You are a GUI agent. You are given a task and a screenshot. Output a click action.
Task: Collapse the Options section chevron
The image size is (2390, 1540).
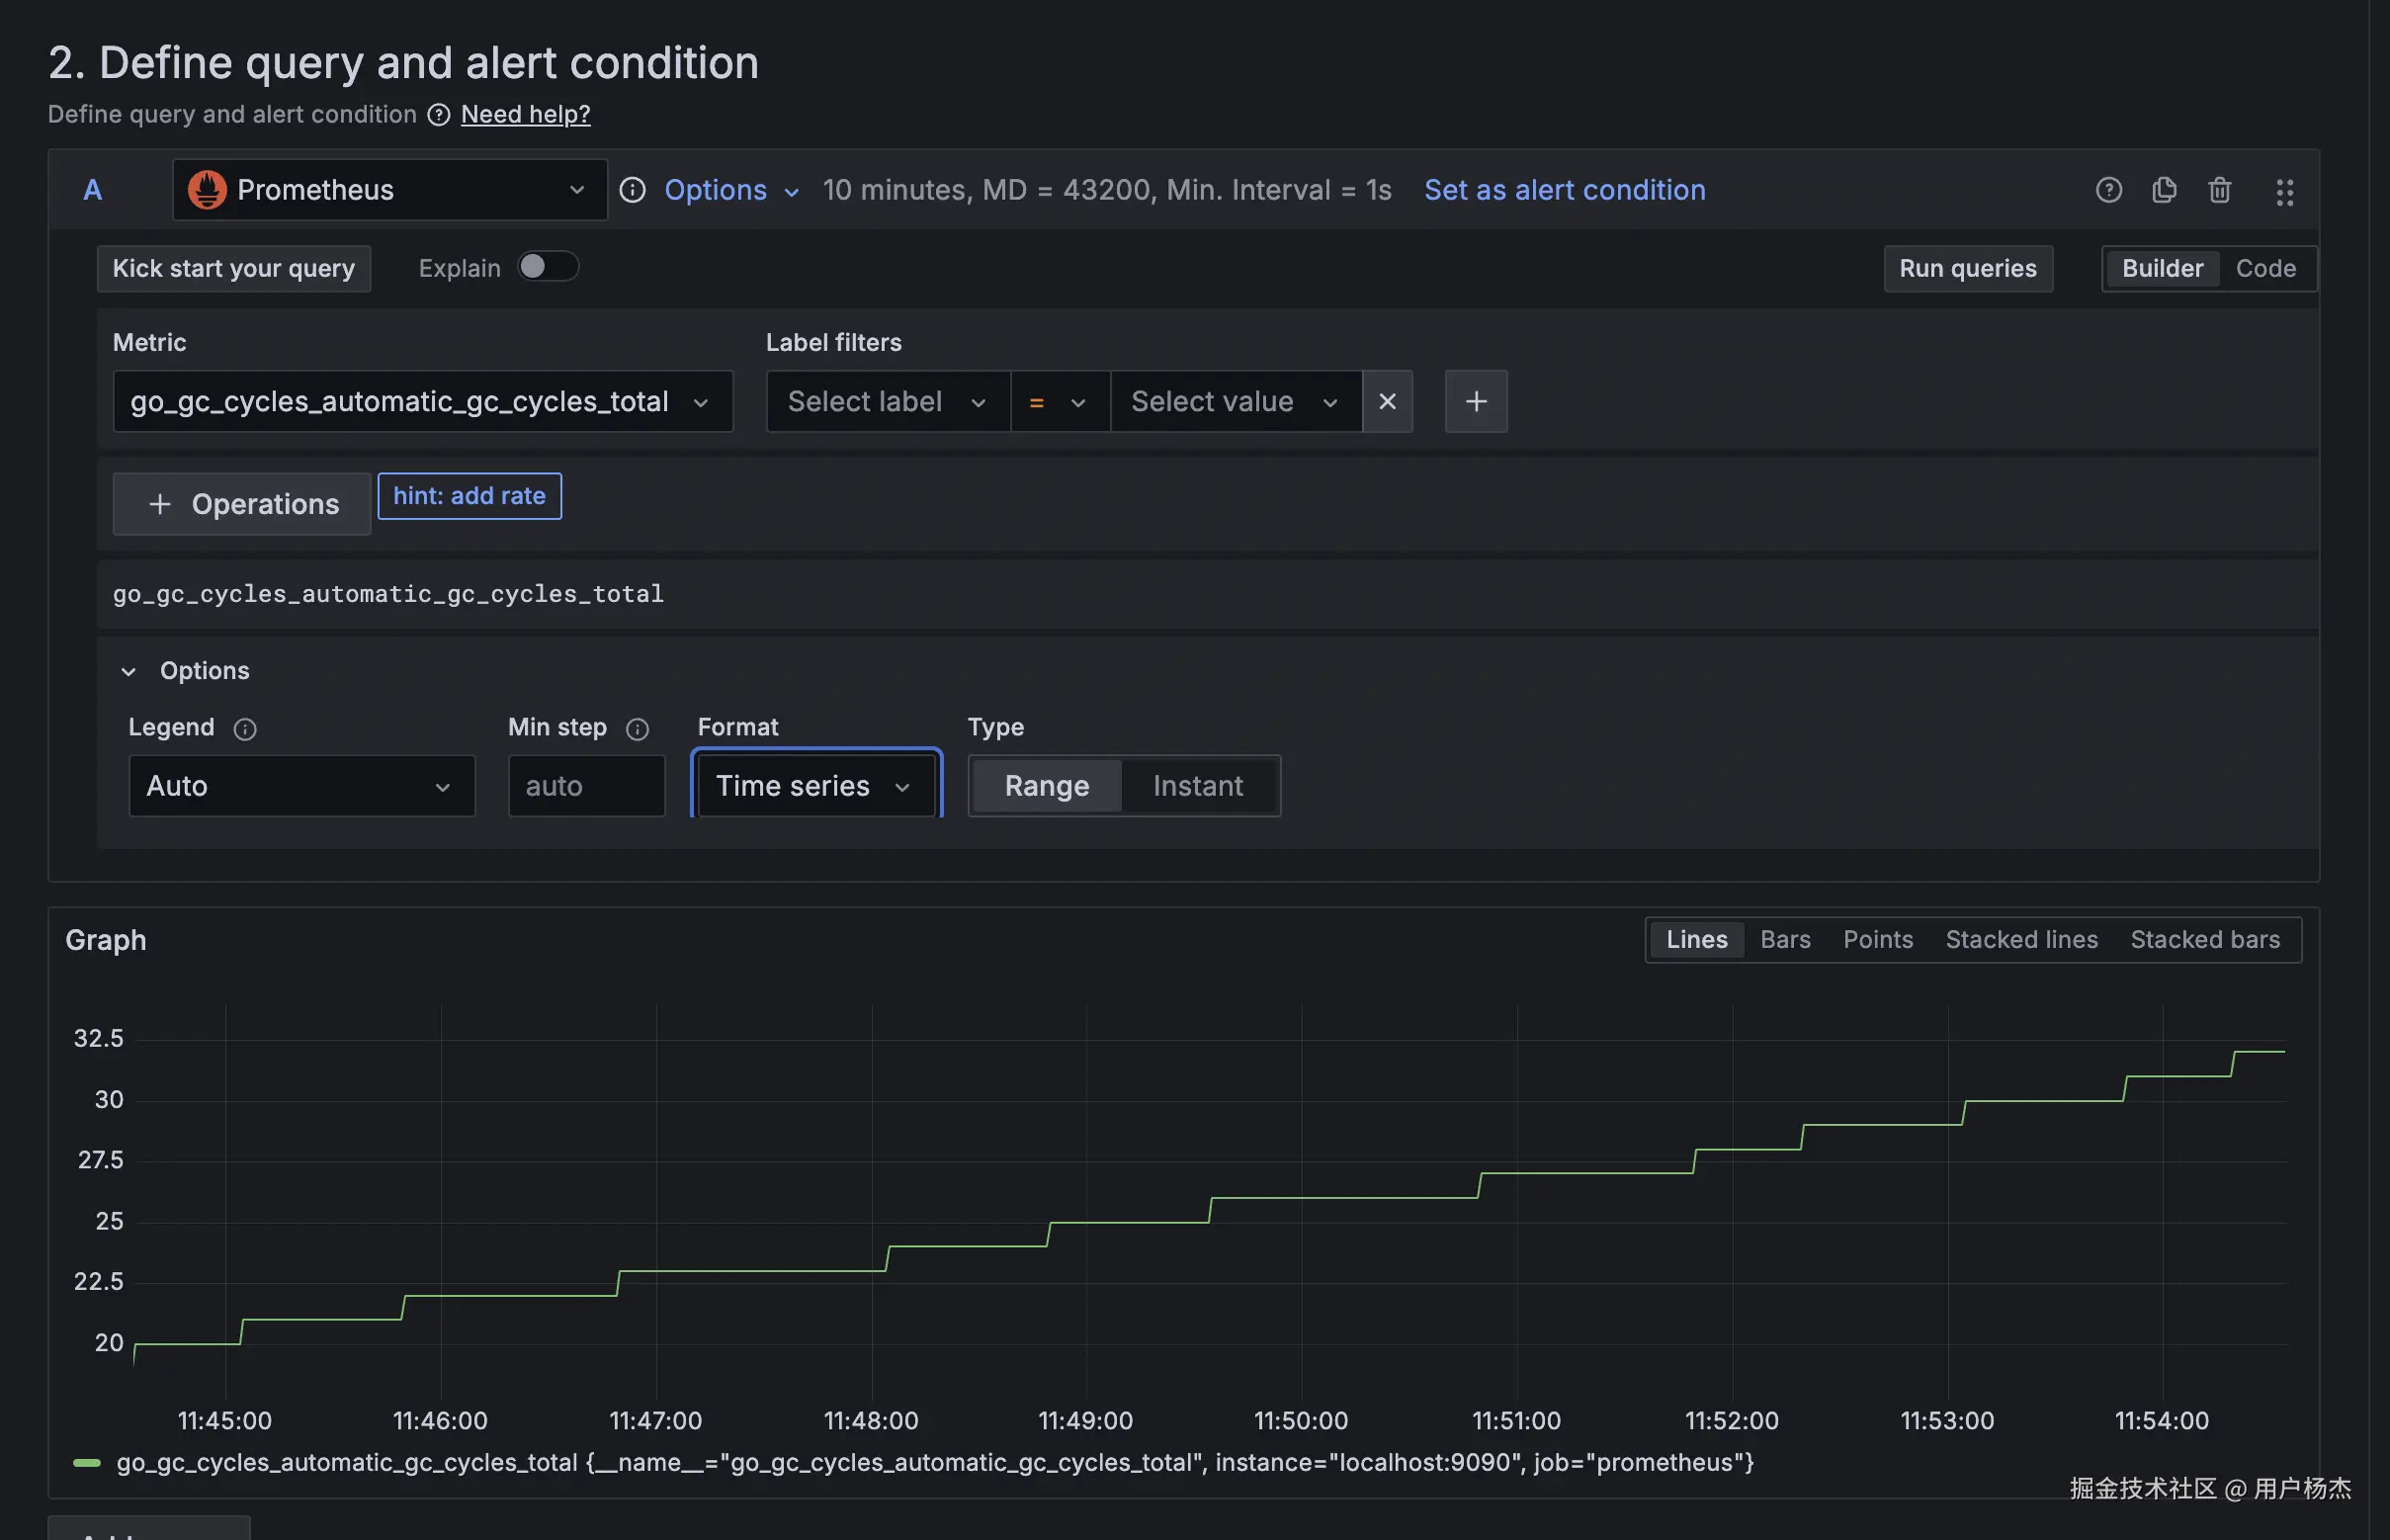[128, 671]
